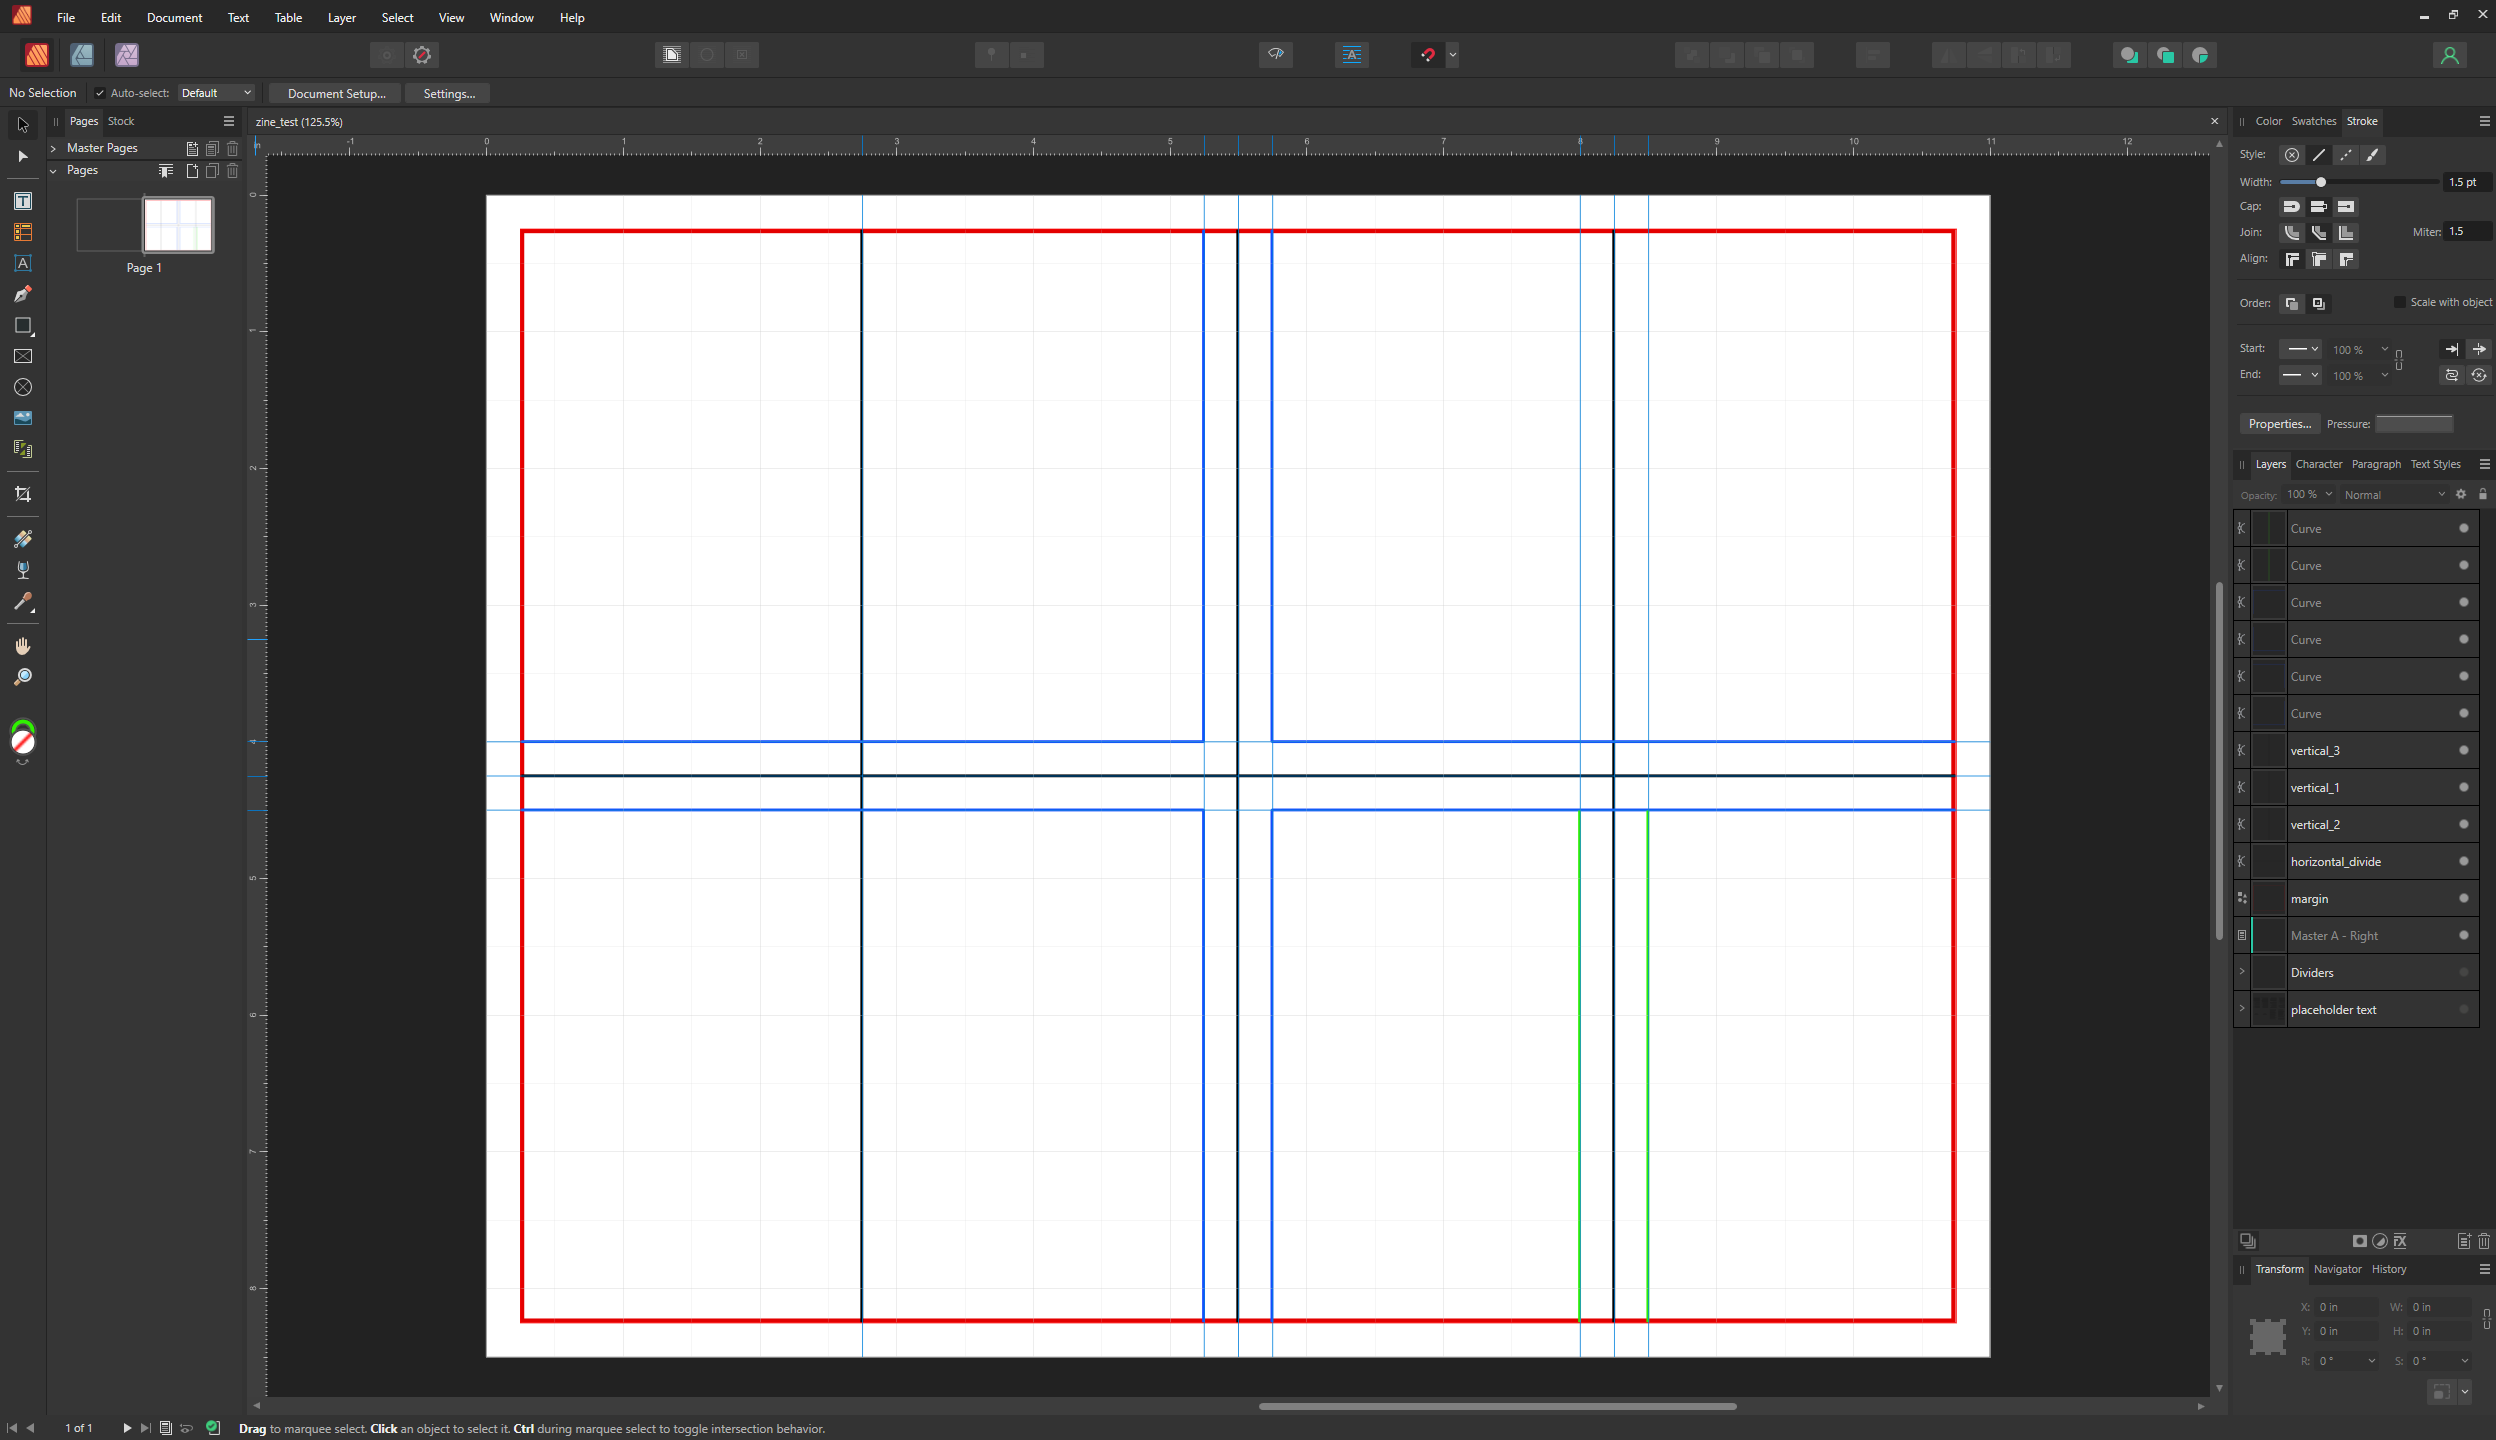The height and width of the screenshot is (1440, 2496).
Task: Click the stroke Width slider handle
Action: 2321,182
